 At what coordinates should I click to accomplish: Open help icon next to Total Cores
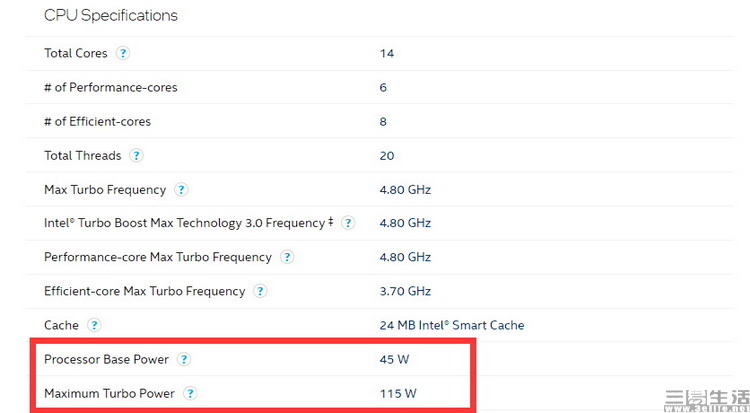click(x=123, y=53)
